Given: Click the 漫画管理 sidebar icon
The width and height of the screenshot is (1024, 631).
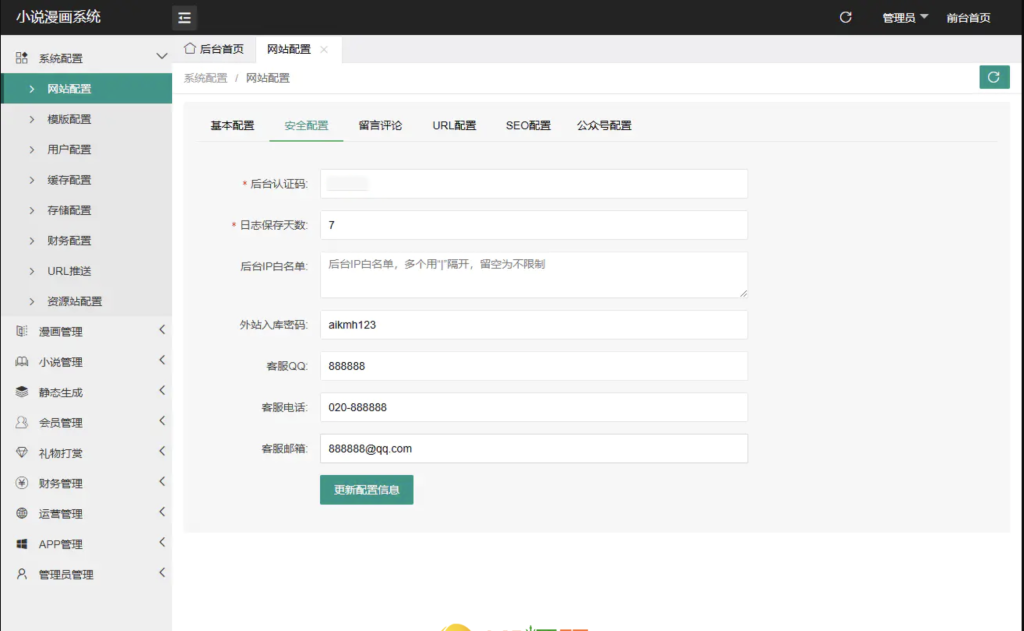Looking at the screenshot, I should pos(22,332).
